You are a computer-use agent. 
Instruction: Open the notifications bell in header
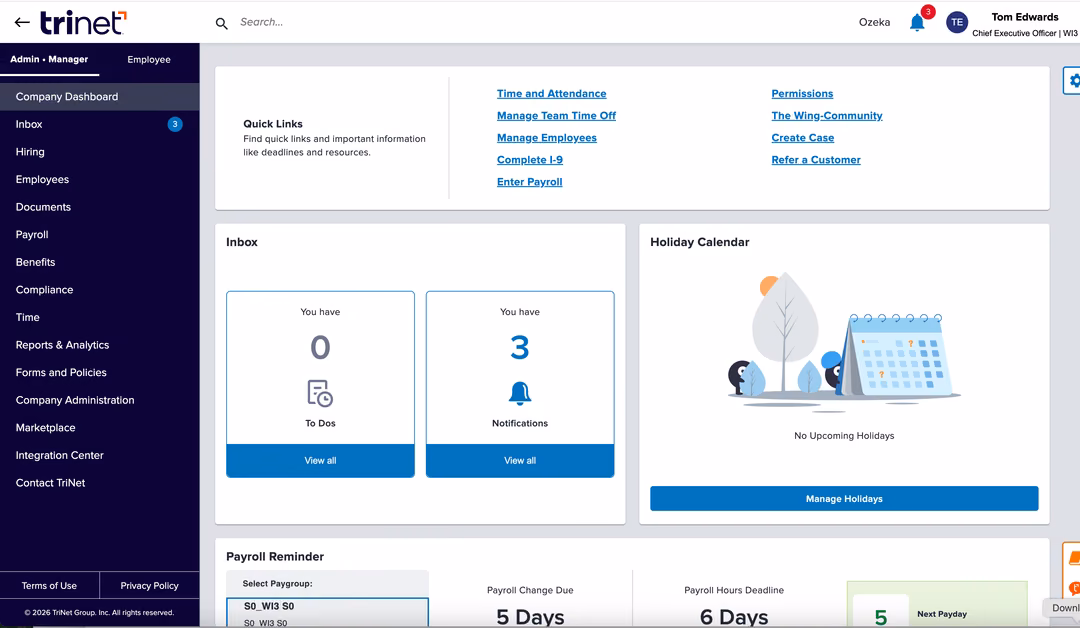(917, 23)
